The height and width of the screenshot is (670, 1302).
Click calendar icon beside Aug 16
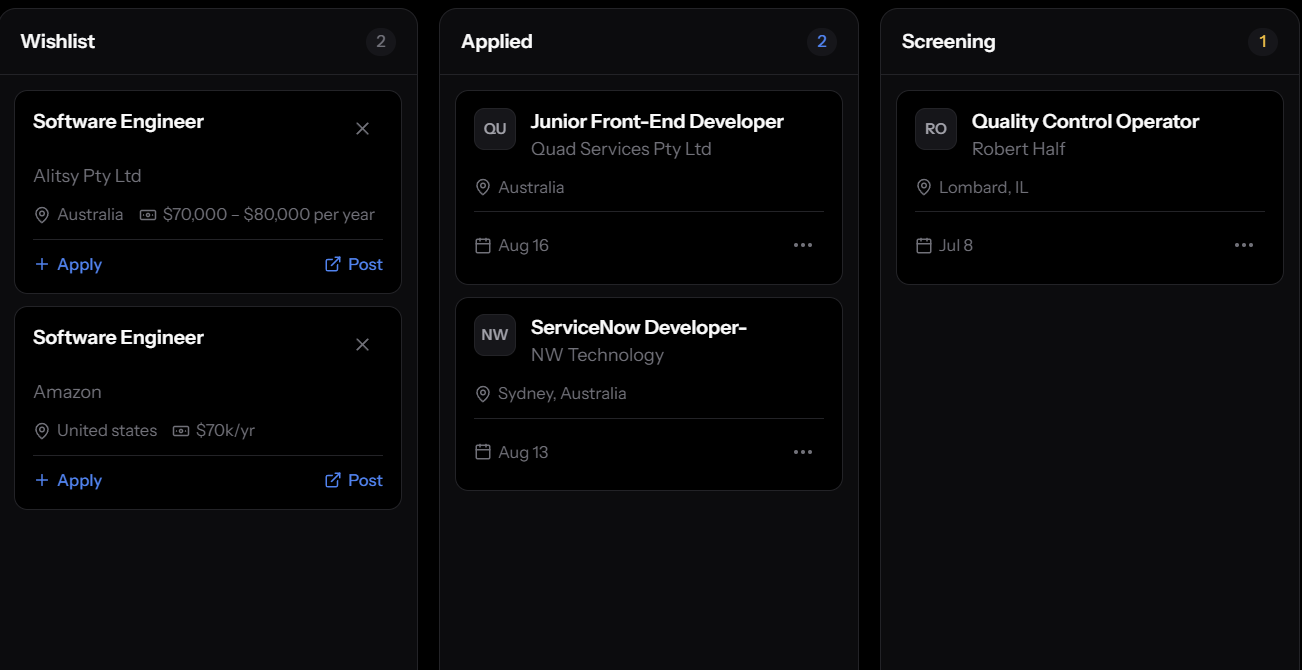pyautogui.click(x=483, y=246)
